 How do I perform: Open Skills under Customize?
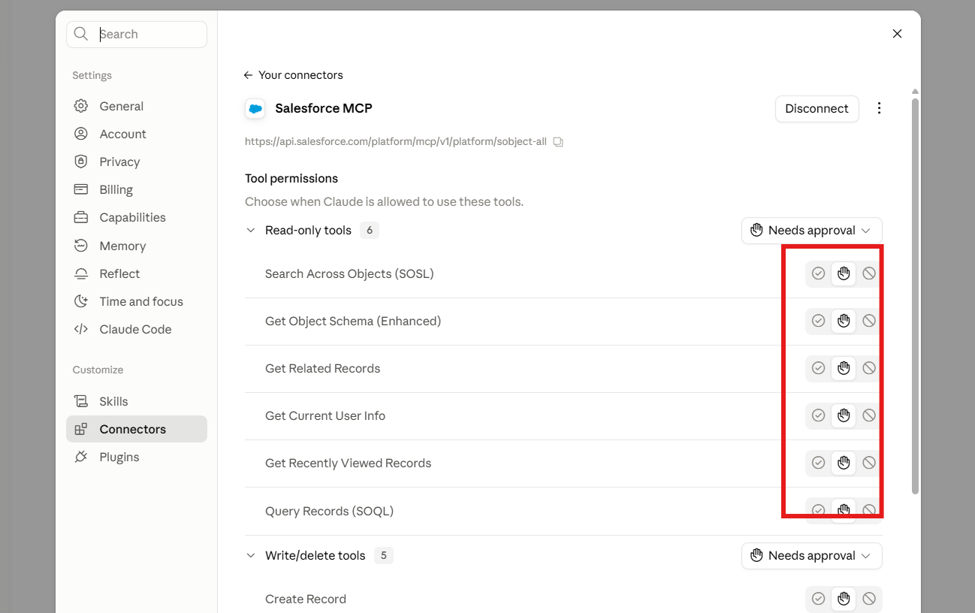click(x=136, y=402)
